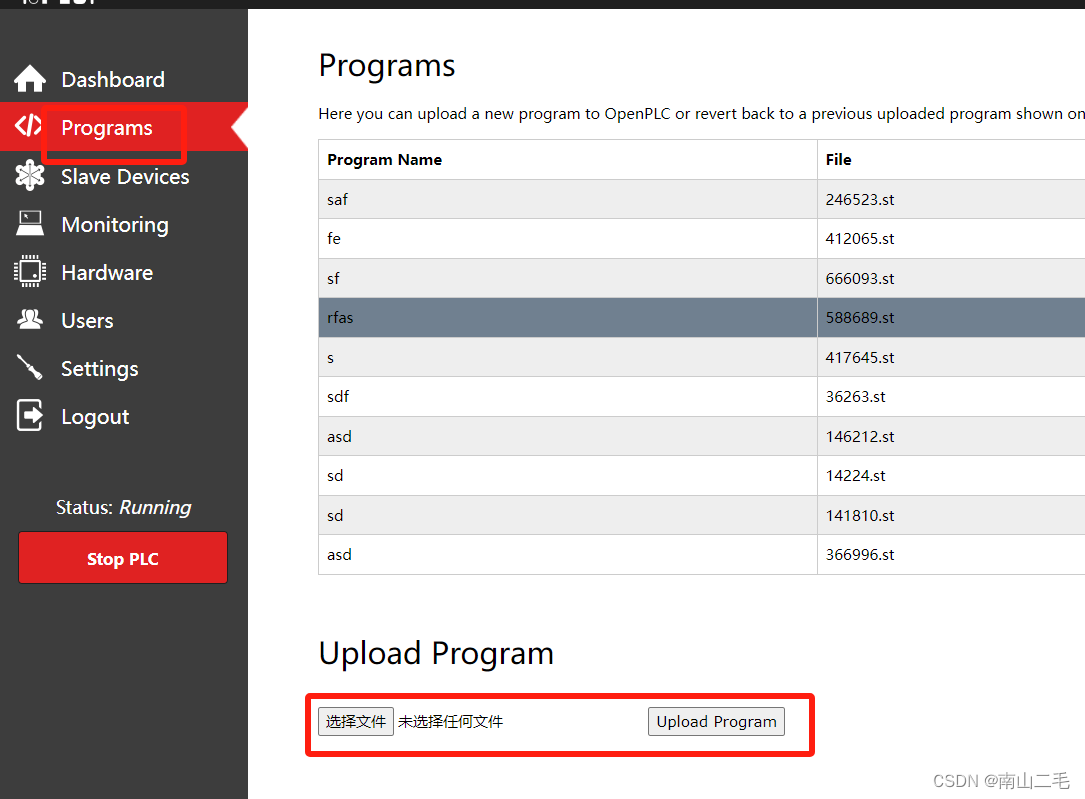Viewport: 1085px width, 799px height.
Task: Select the Hardware chip icon
Action: [x=27, y=272]
